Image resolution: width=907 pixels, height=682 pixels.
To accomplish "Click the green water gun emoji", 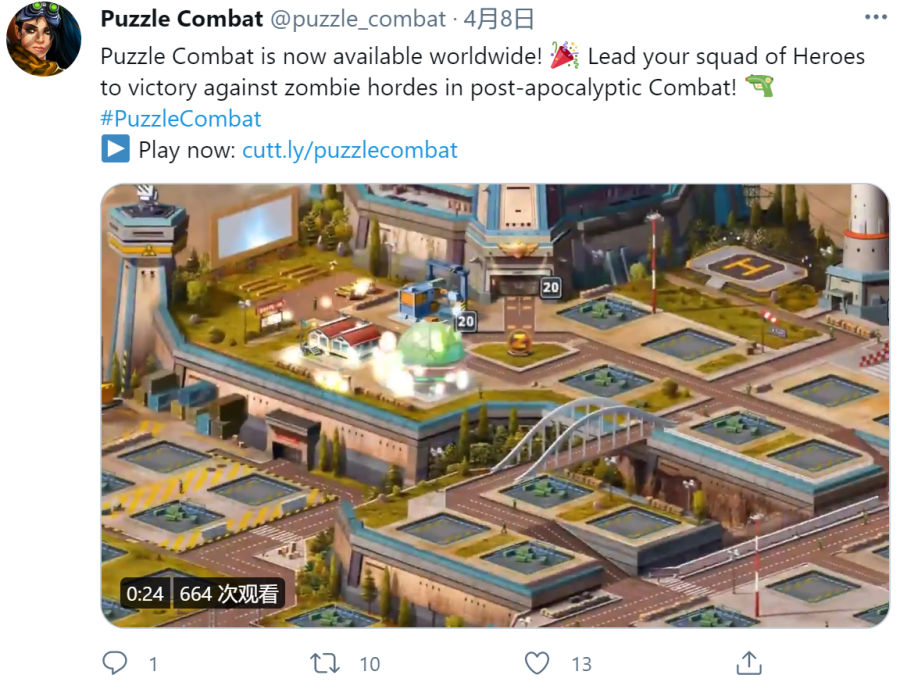I will (759, 86).
